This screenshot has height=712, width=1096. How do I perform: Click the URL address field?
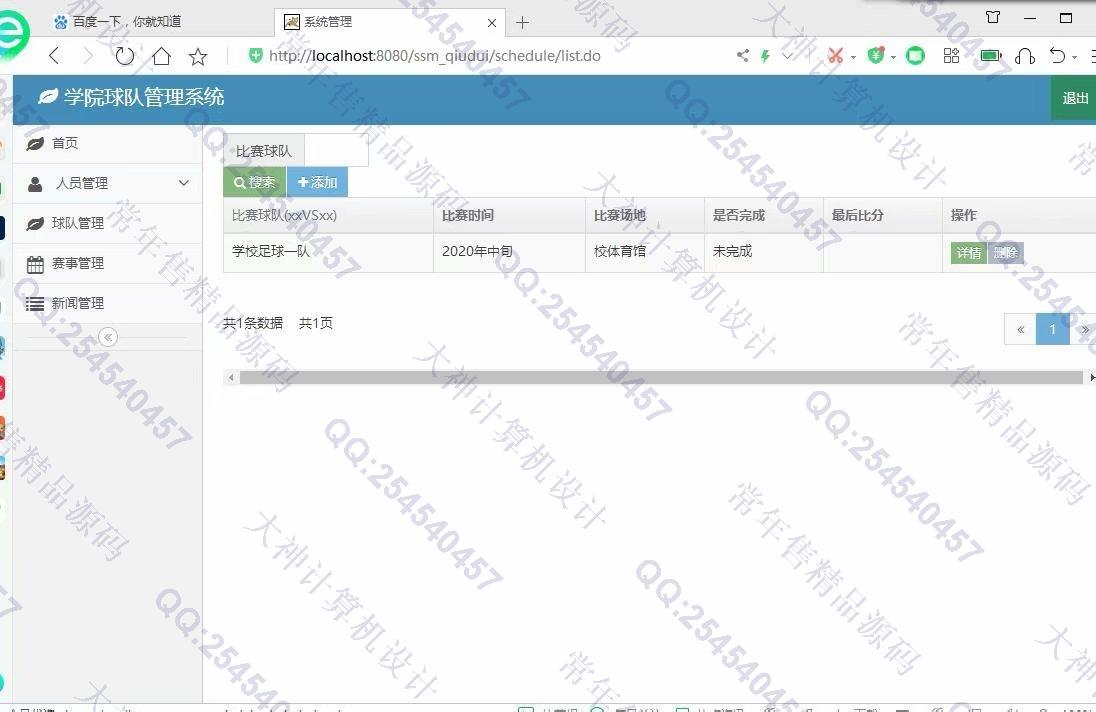point(433,55)
